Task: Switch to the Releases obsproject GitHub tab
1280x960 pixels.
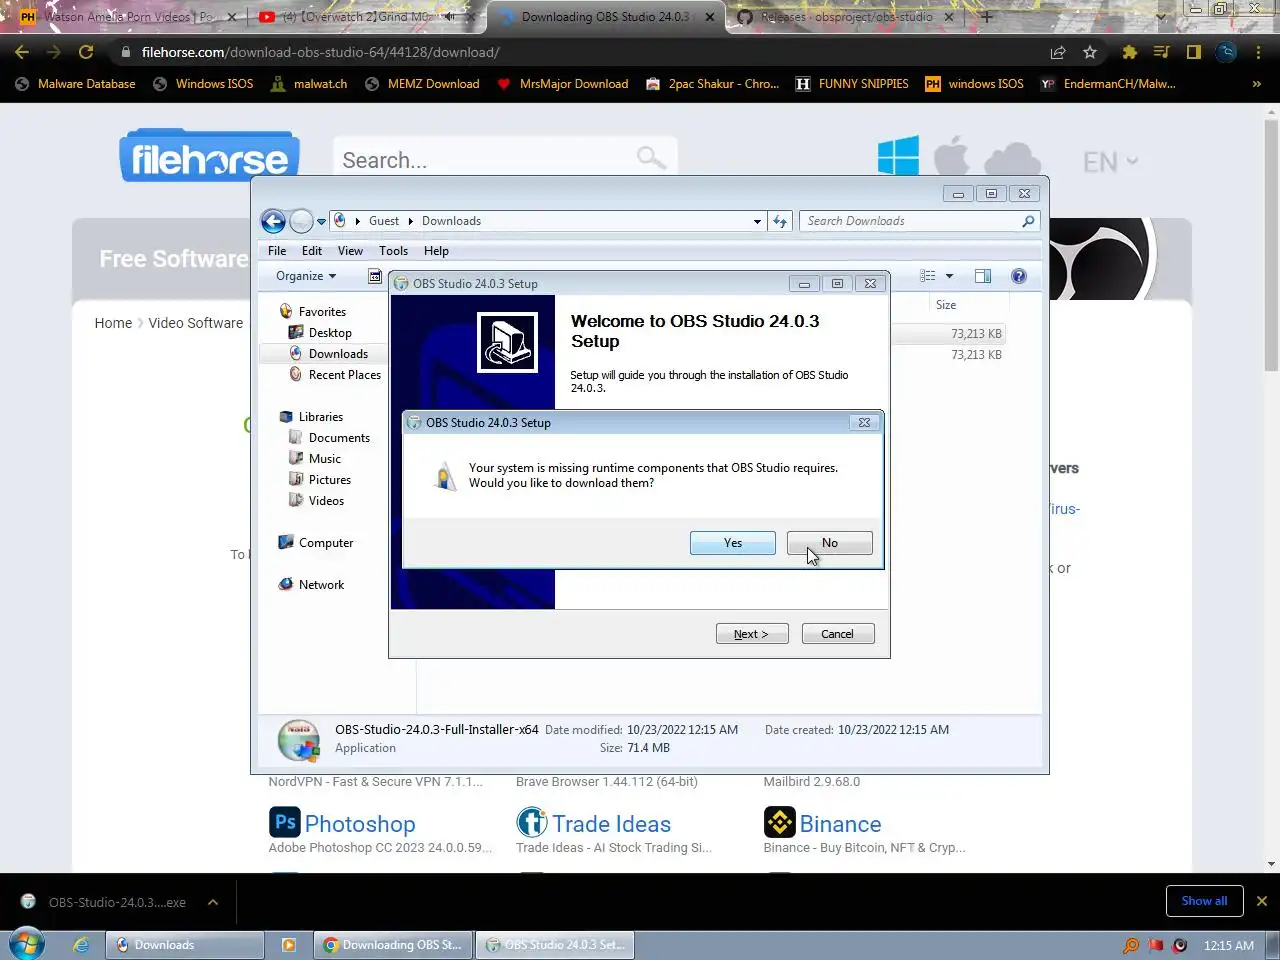Action: tap(846, 17)
